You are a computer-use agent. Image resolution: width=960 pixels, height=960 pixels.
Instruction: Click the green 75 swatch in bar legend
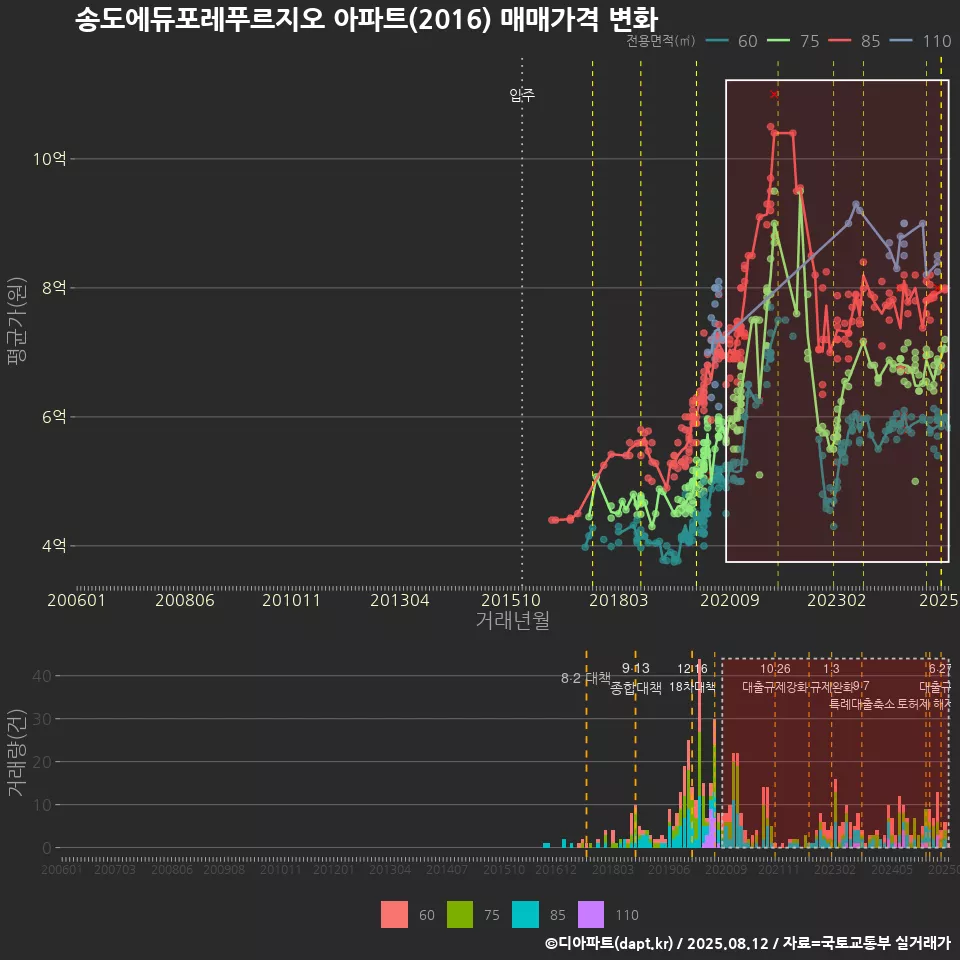460,915
